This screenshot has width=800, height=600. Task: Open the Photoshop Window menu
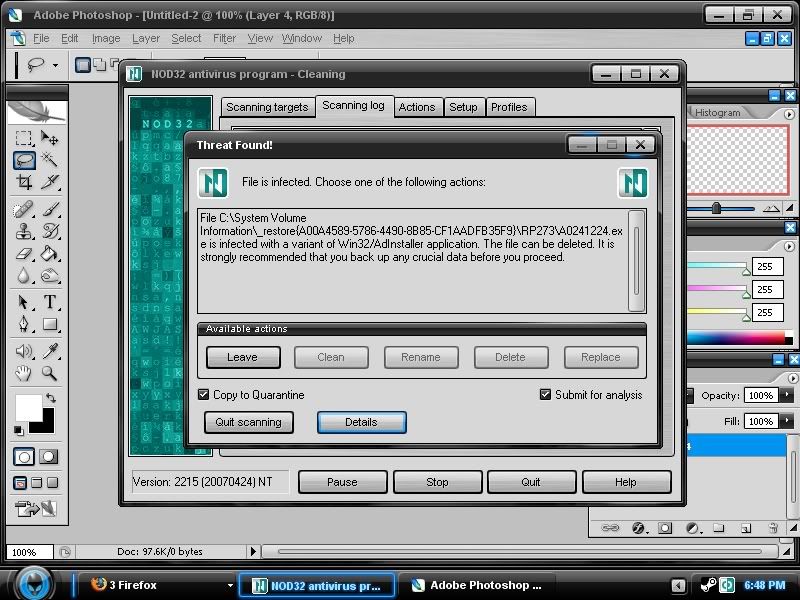302,38
